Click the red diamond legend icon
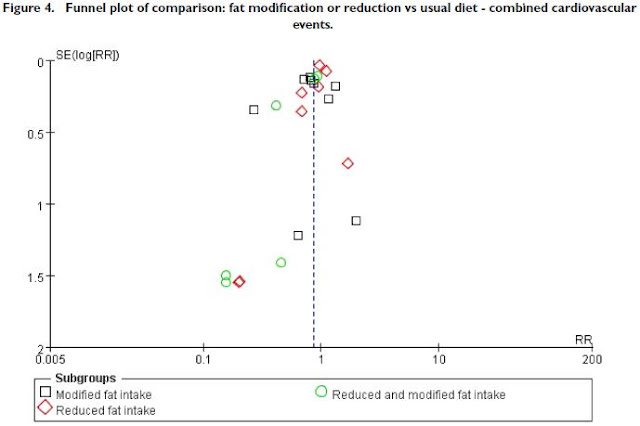The image size is (640, 426). click(x=45, y=407)
